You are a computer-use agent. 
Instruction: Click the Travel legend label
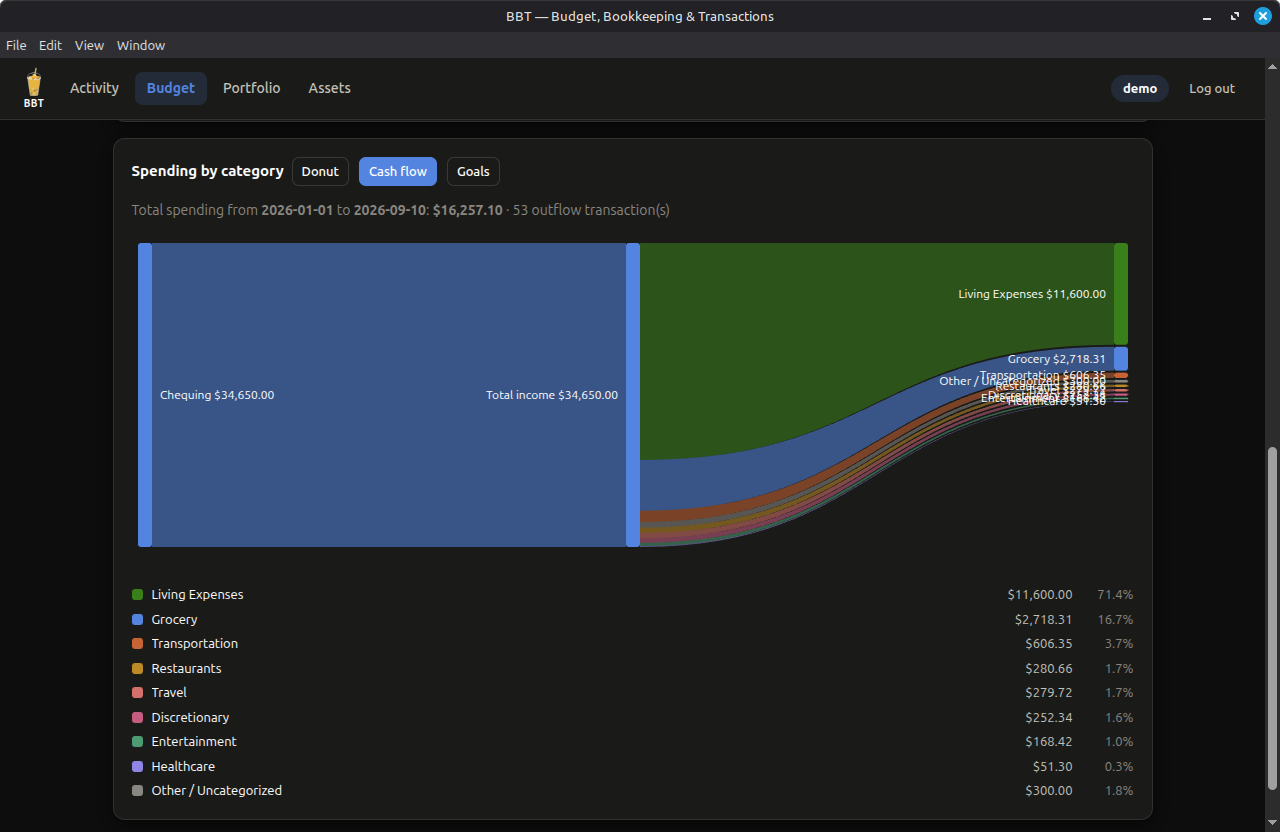169,692
